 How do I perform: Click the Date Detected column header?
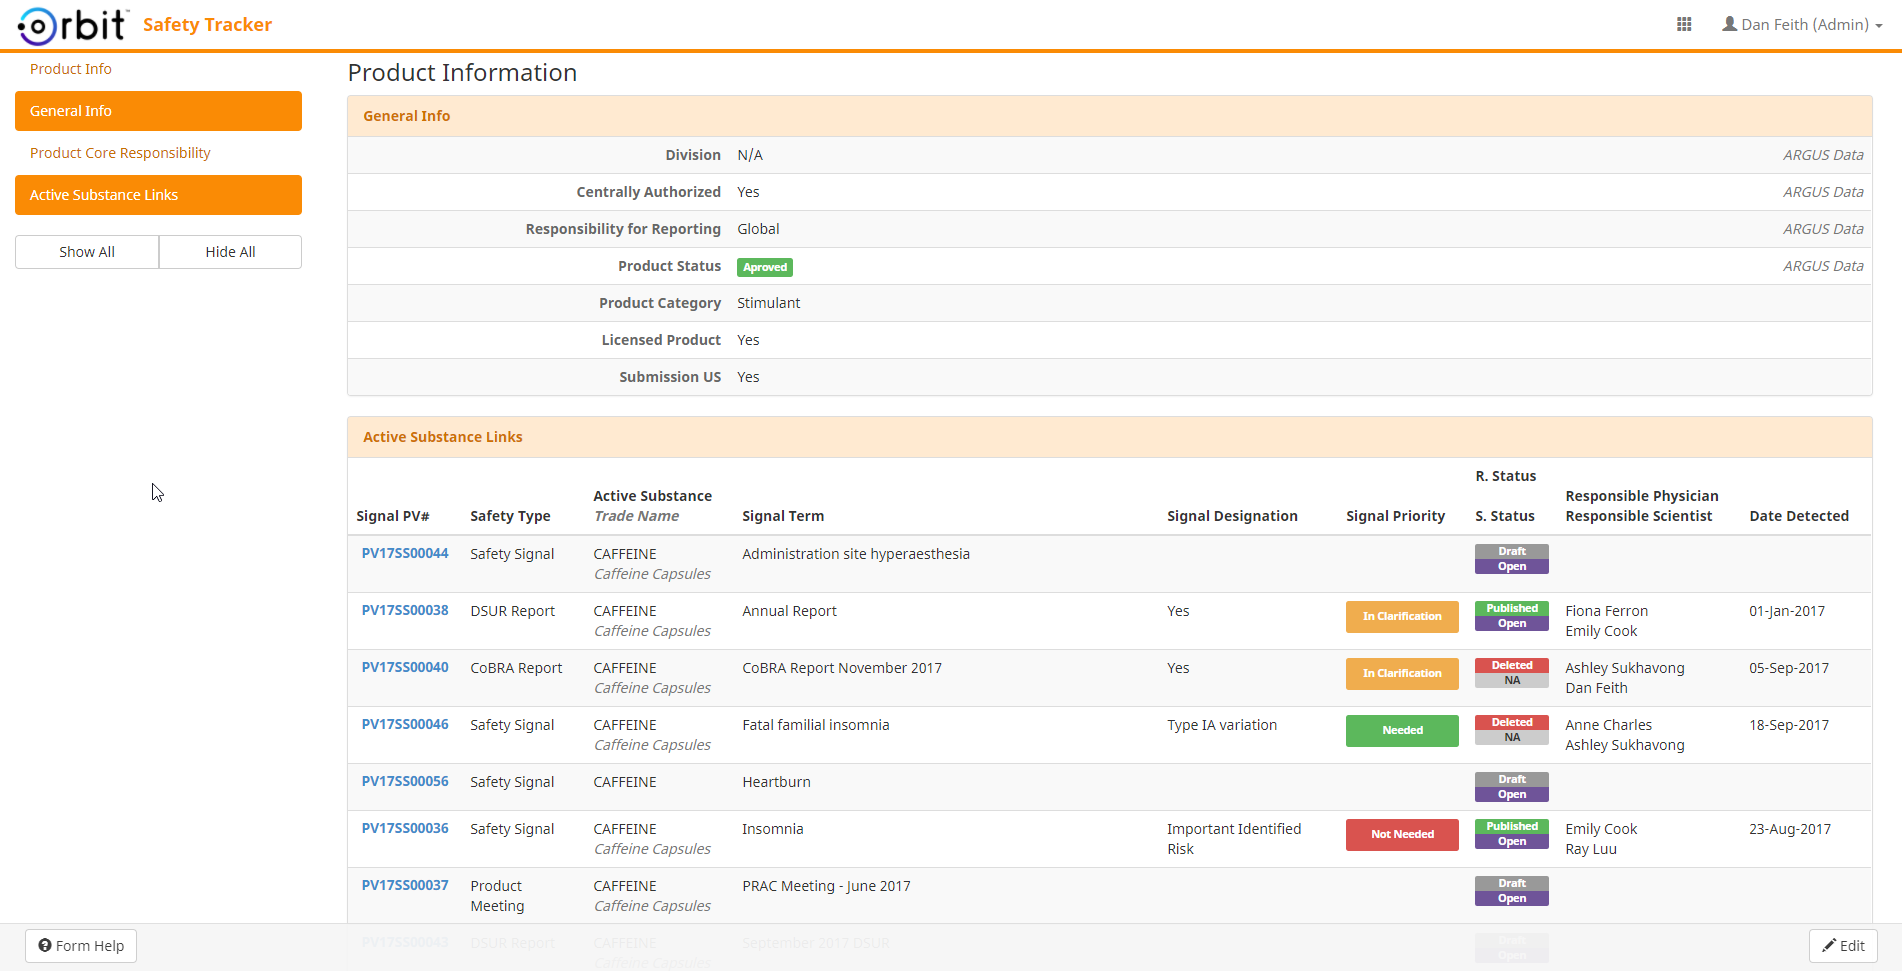coord(1799,516)
